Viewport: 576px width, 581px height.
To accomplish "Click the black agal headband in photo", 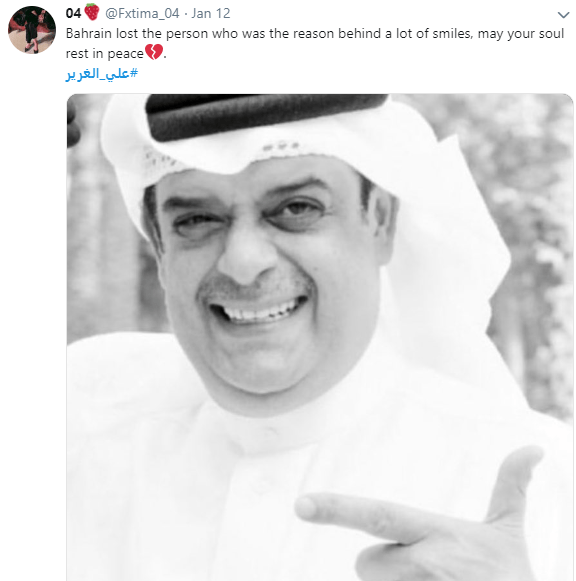I will tap(265, 113).
